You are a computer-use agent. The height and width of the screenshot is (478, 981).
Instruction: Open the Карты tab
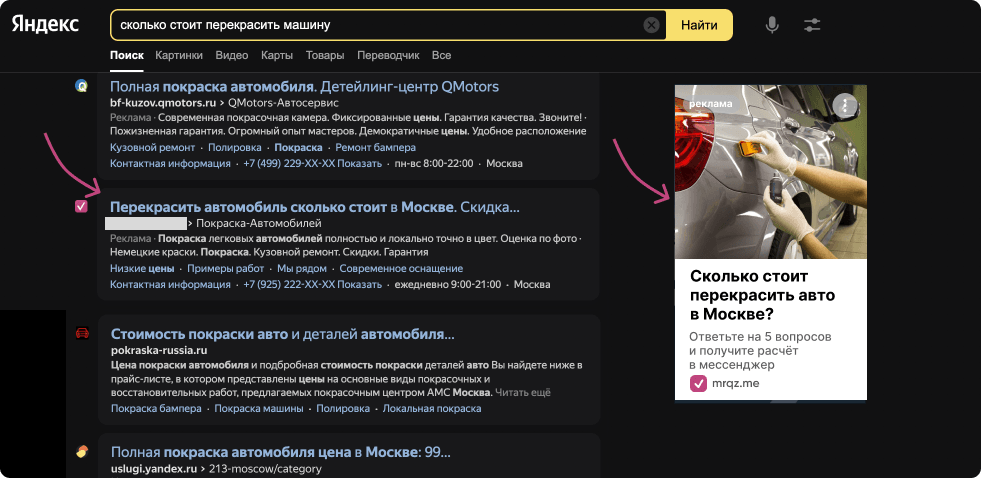pyautogui.click(x=277, y=55)
